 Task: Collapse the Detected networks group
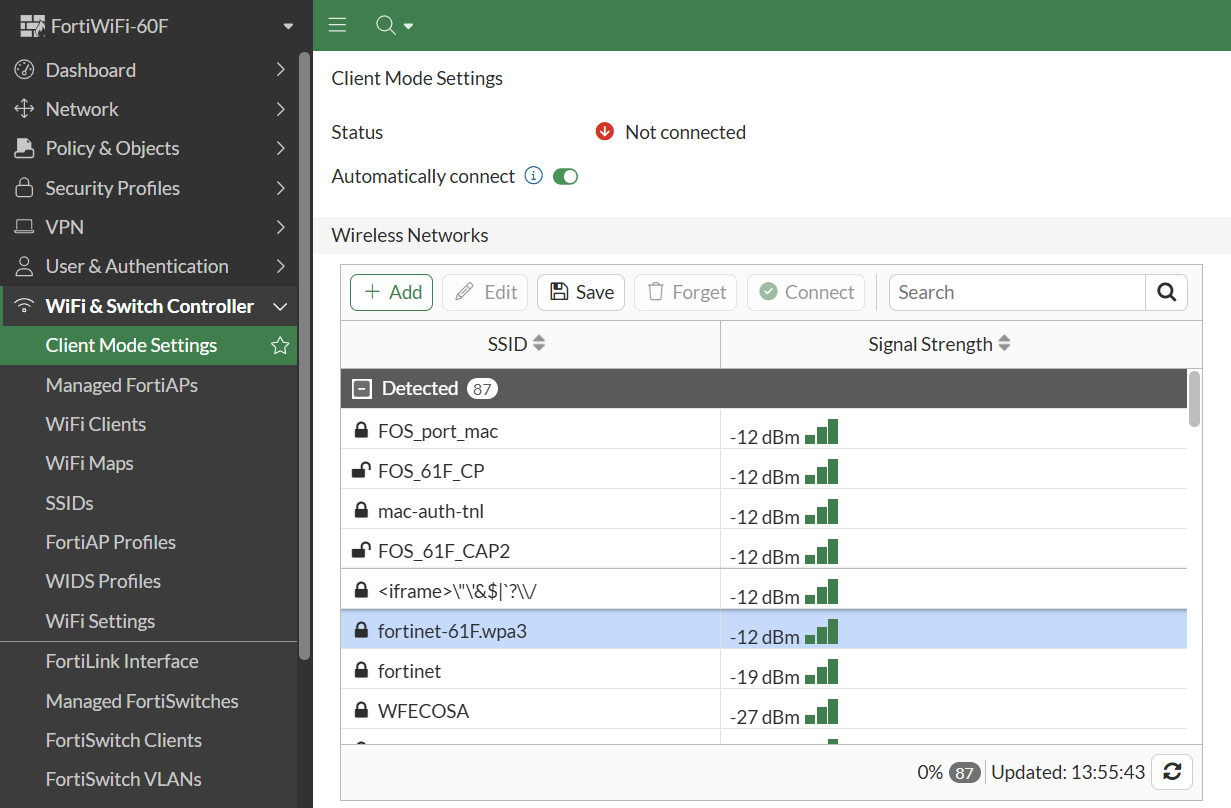(x=363, y=389)
